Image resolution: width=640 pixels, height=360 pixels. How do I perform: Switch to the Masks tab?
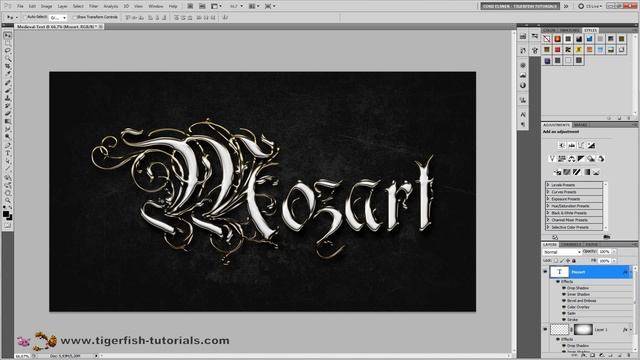(580, 124)
